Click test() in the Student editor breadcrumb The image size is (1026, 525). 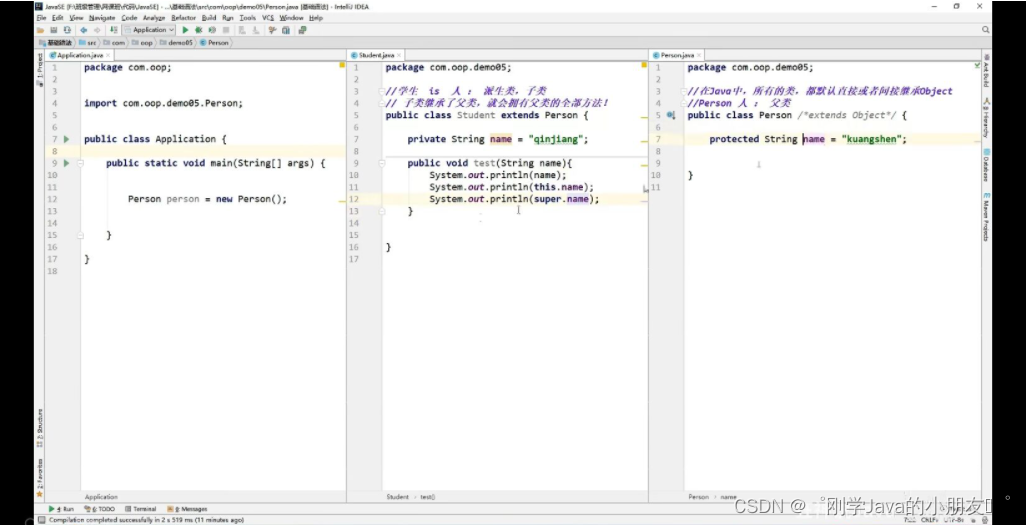[427, 497]
